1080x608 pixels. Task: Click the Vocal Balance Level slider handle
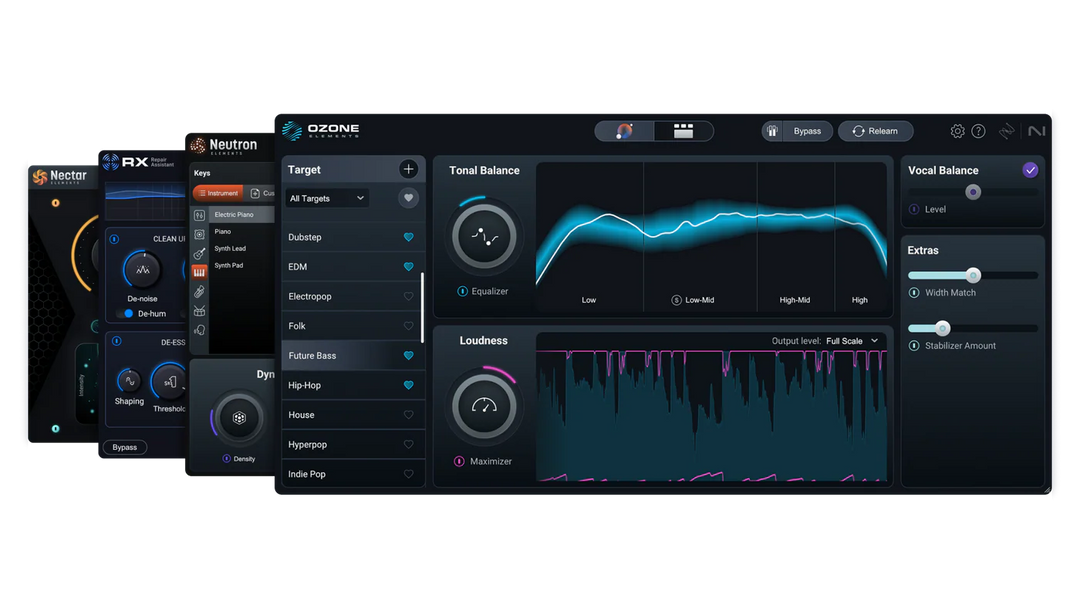click(973, 192)
